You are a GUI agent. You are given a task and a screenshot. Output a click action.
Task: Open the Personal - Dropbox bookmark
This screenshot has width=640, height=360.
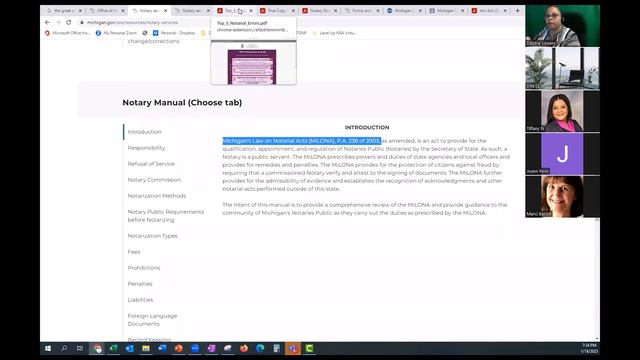point(174,33)
